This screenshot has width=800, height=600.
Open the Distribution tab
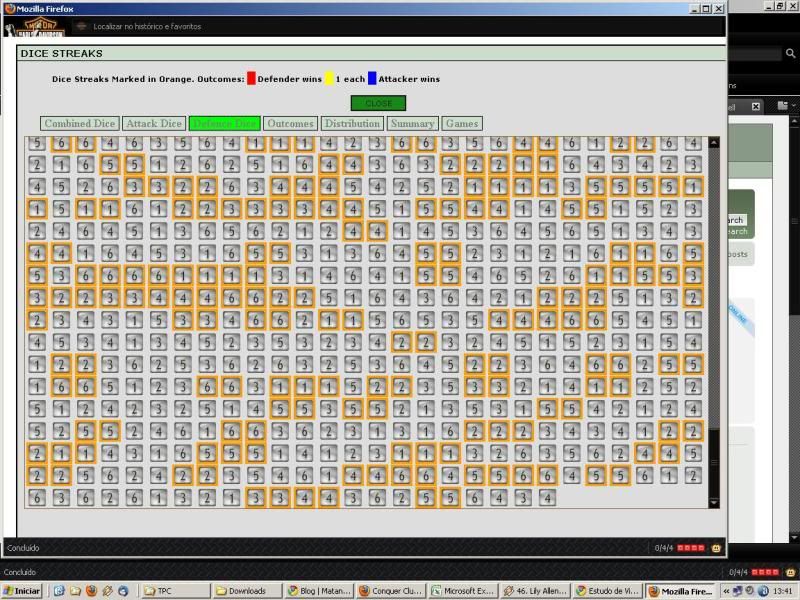point(352,123)
